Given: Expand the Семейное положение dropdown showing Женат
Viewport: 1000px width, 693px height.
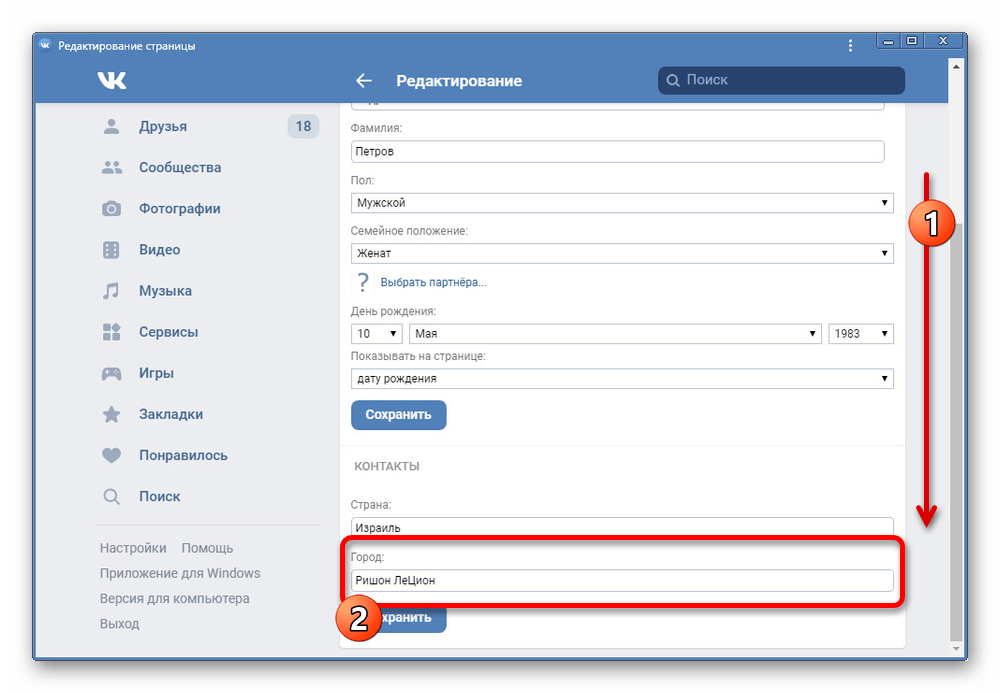Looking at the screenshot, I should coord(622,253).
